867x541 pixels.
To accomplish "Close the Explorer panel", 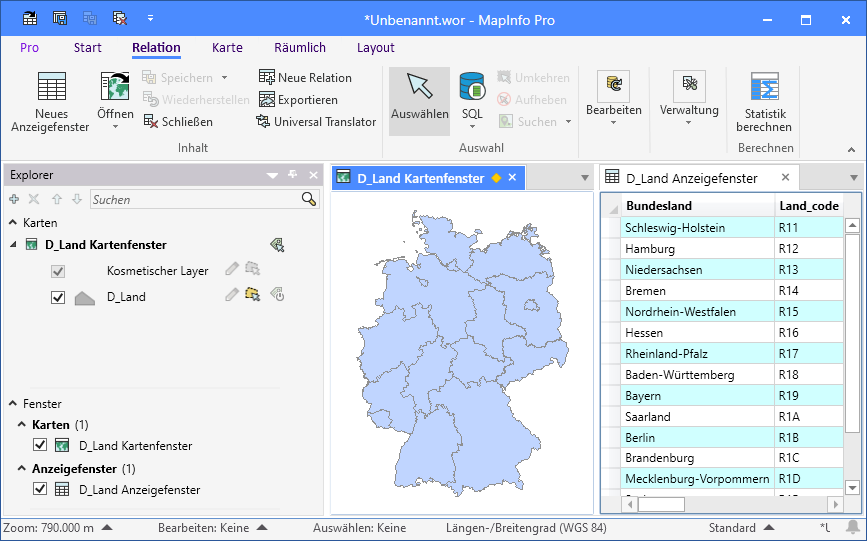I will point(314,175).
